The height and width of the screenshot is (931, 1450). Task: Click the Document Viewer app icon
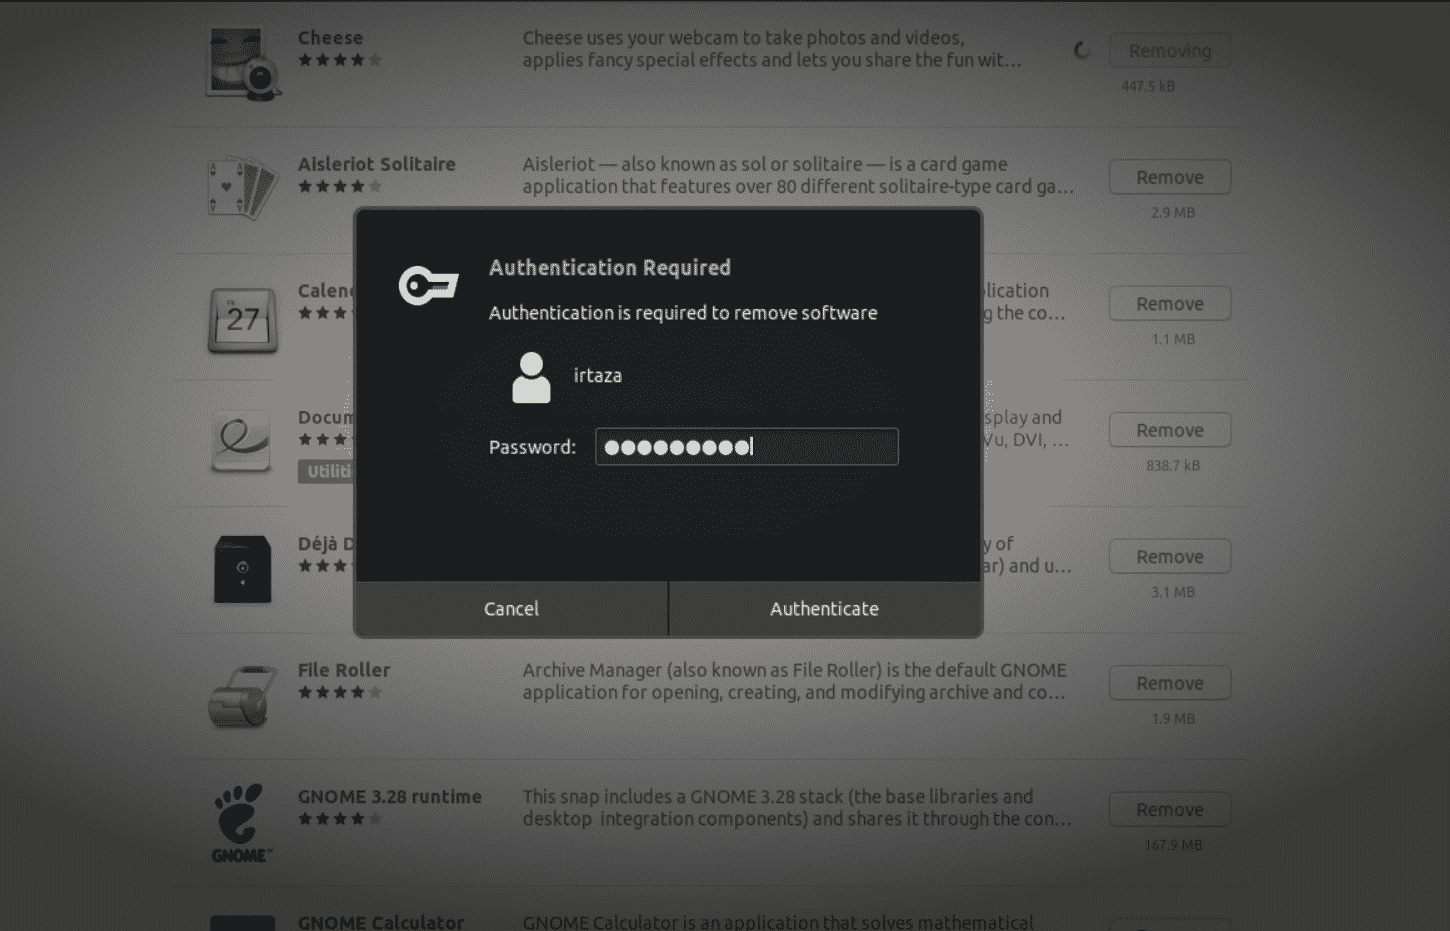pyautogui.click(x=241, y=443)
